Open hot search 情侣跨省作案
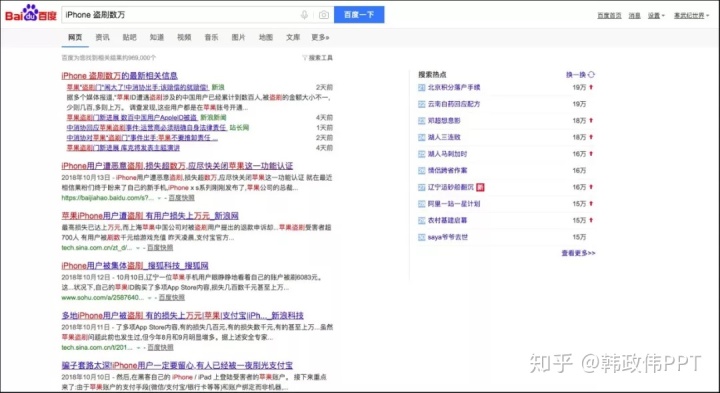The height and width of the screenshot is (393, 720). tap(447, 171)
